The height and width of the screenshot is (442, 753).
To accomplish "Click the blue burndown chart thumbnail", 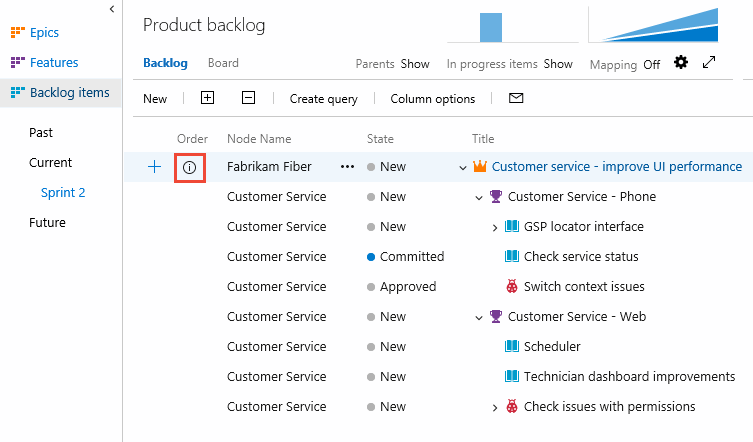I will 653,26.
